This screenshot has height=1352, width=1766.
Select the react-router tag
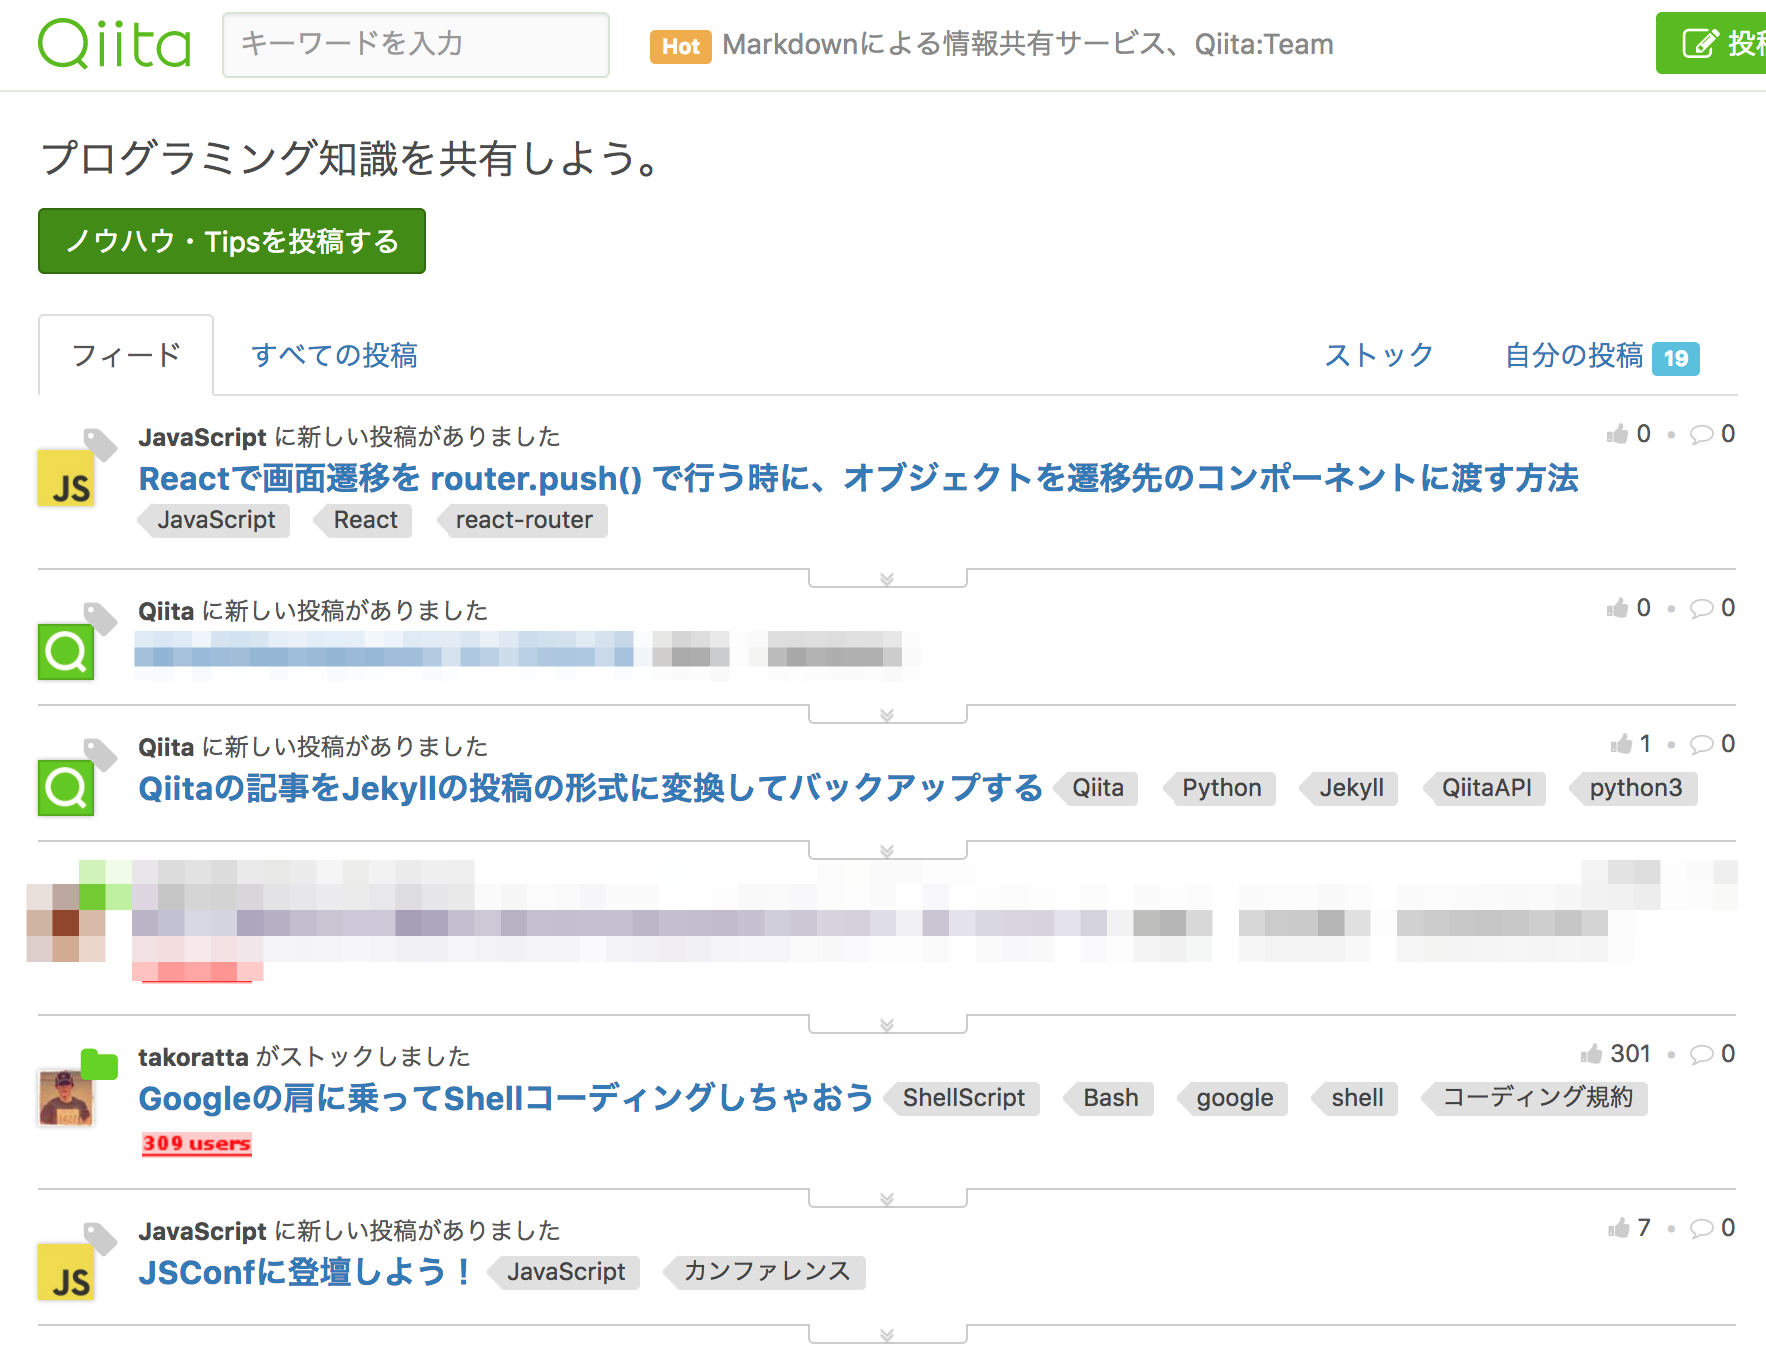coord(523,520)
